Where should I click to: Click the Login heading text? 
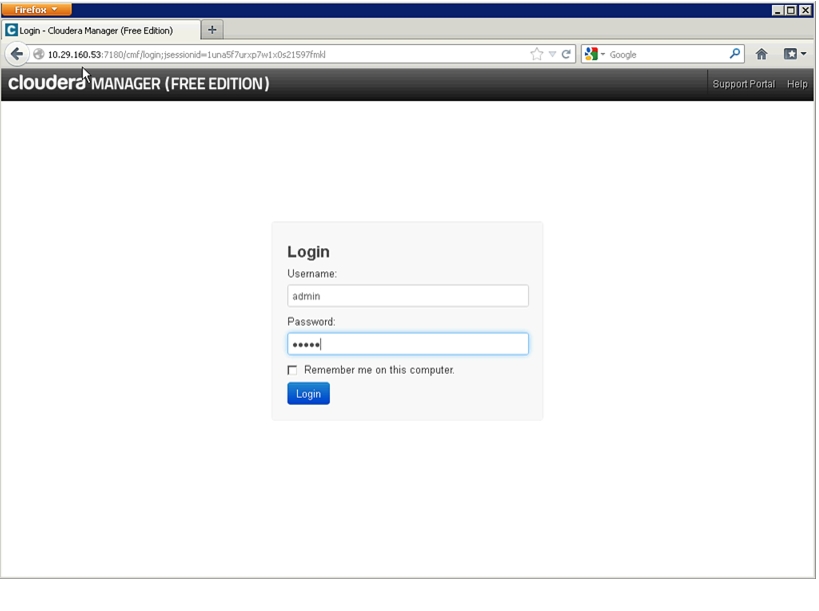pyautogui.click(x=308, y=252)
